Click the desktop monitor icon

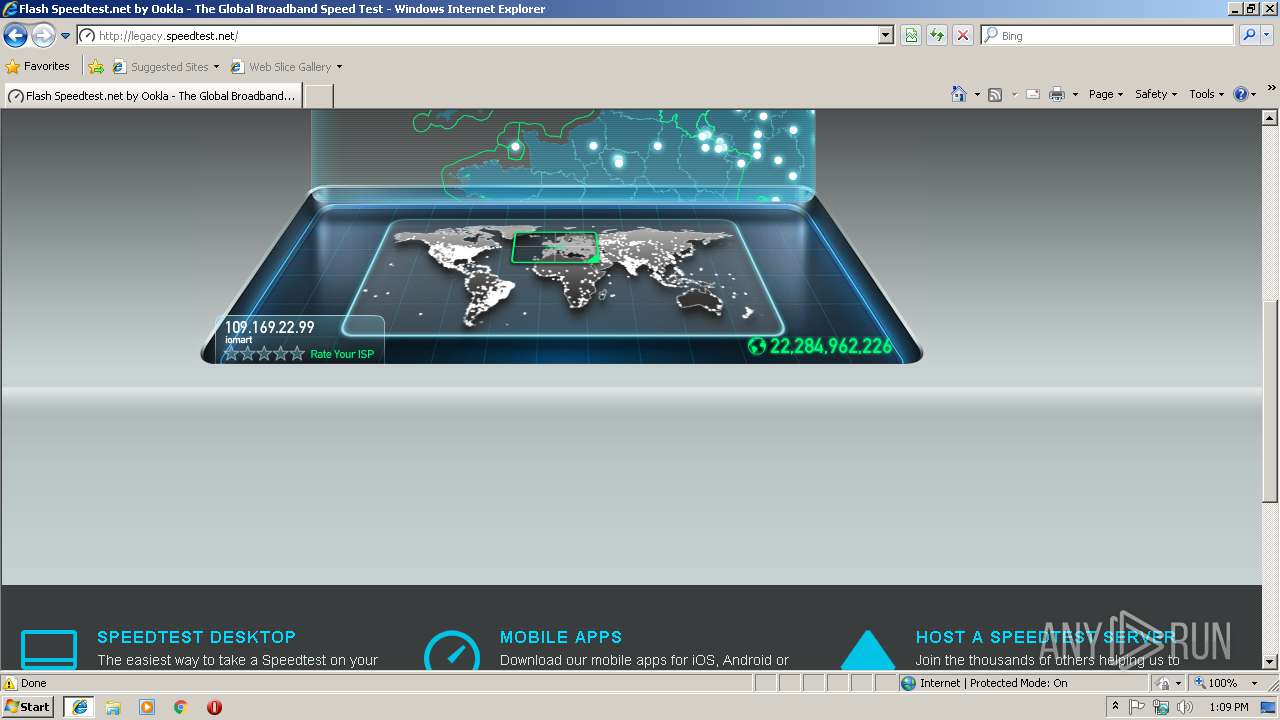[x=49, y=649]
